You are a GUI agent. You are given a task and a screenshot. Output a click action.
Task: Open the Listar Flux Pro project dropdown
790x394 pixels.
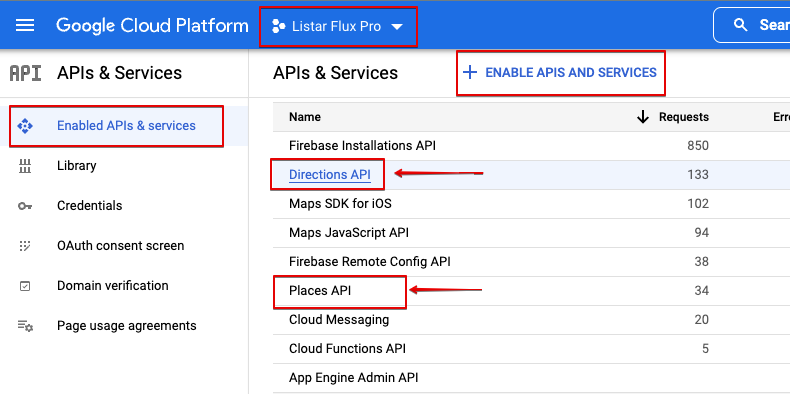point(338,26)
